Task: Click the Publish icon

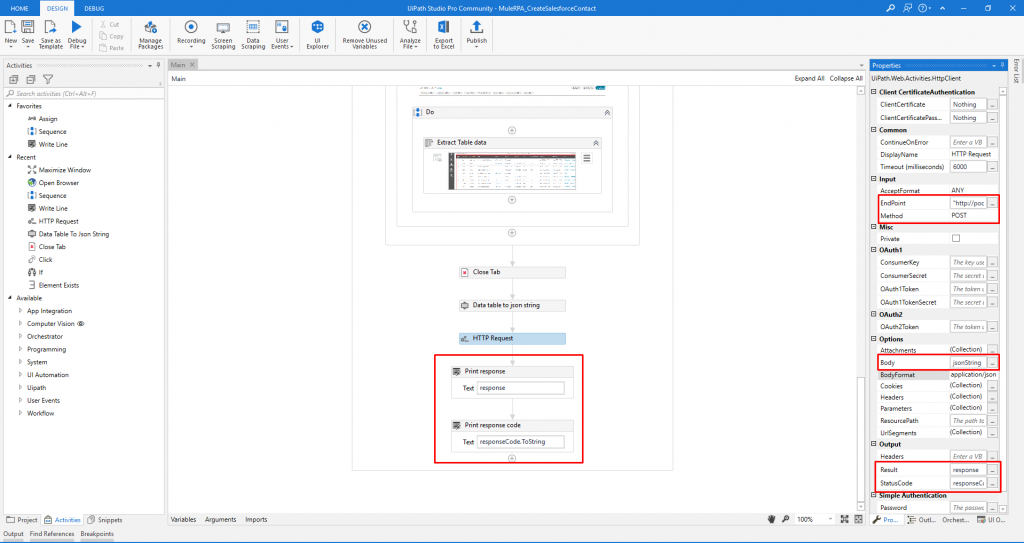Action: point(476,27)
